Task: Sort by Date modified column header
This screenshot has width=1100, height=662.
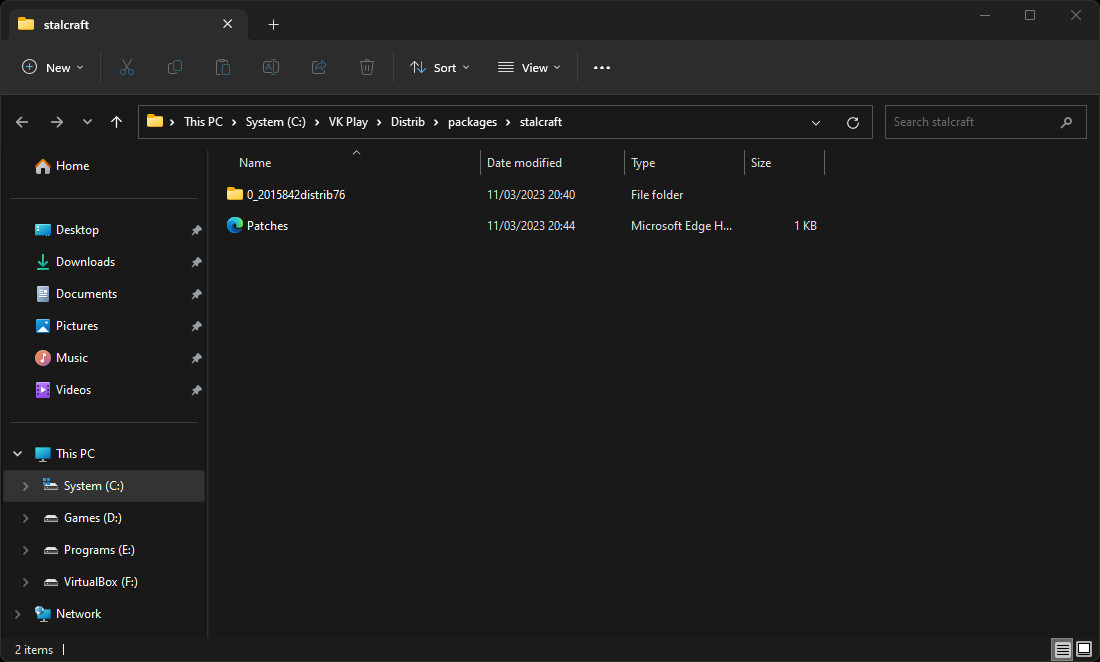Action: [x=525, y=163]
